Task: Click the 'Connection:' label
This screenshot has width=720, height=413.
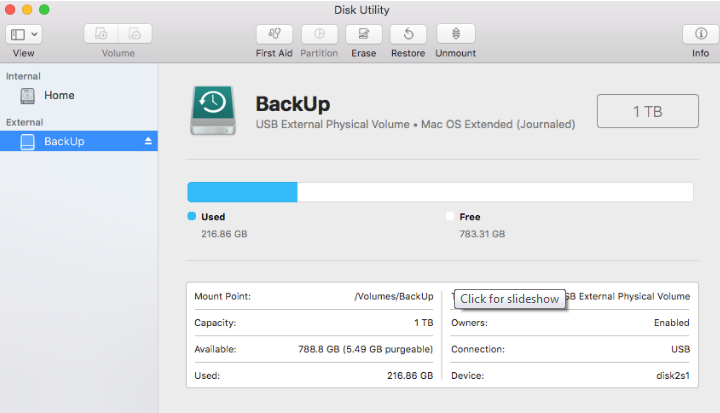Action: 478,349
